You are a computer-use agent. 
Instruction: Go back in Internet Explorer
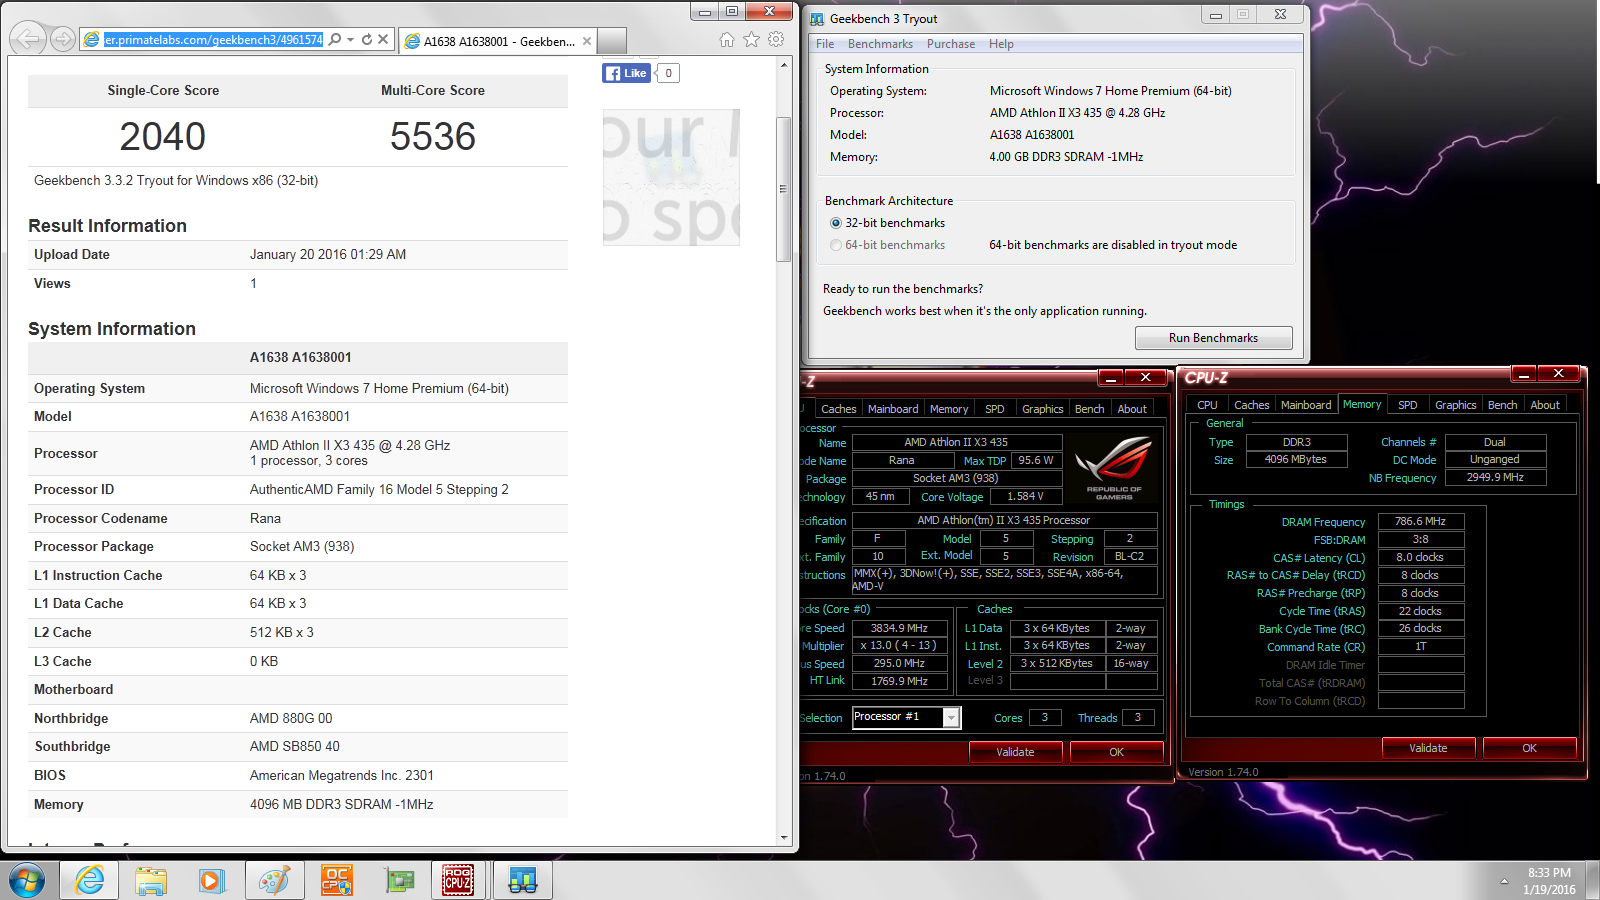point(28,39)
